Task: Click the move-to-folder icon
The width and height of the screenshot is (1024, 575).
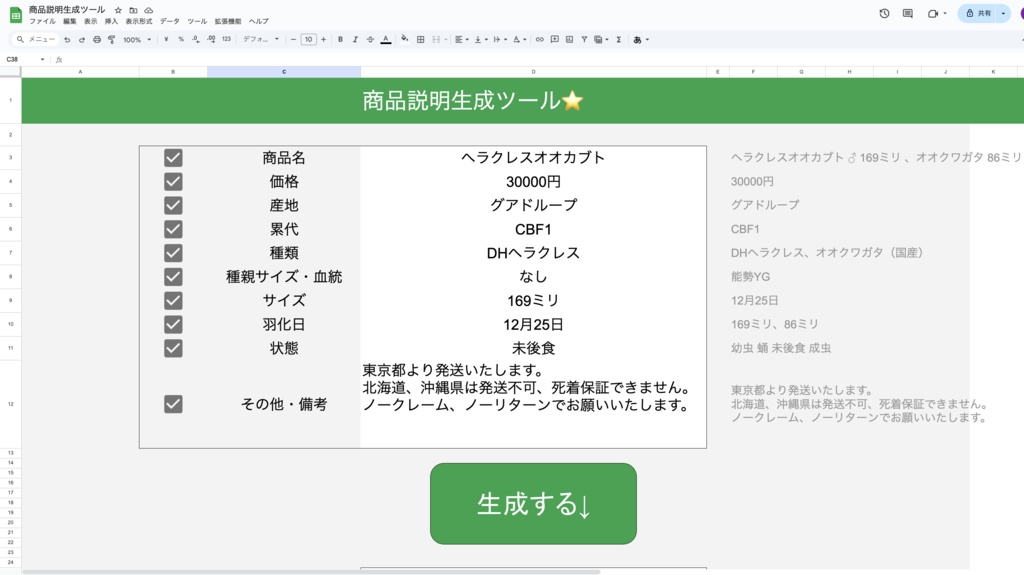Action: coord(133,10)
